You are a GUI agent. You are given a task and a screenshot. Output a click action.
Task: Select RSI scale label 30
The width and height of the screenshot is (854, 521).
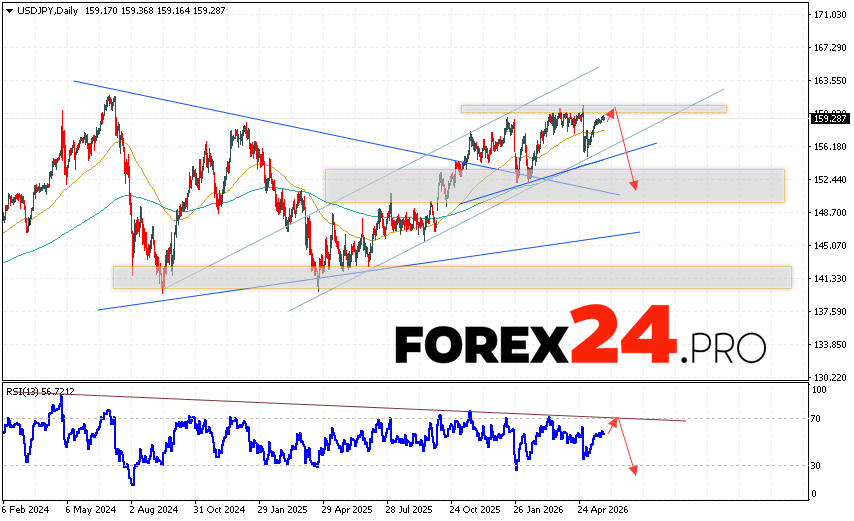[x=815, y=465]
